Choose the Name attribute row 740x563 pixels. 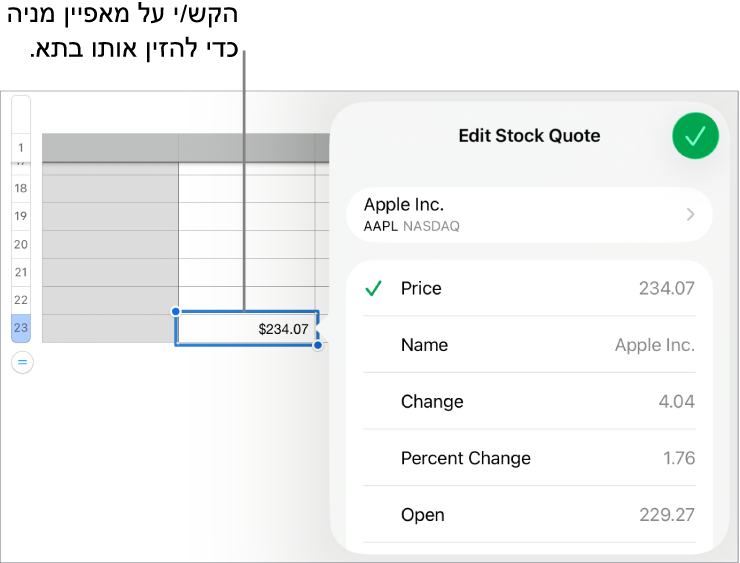click(x=528, y=345)
